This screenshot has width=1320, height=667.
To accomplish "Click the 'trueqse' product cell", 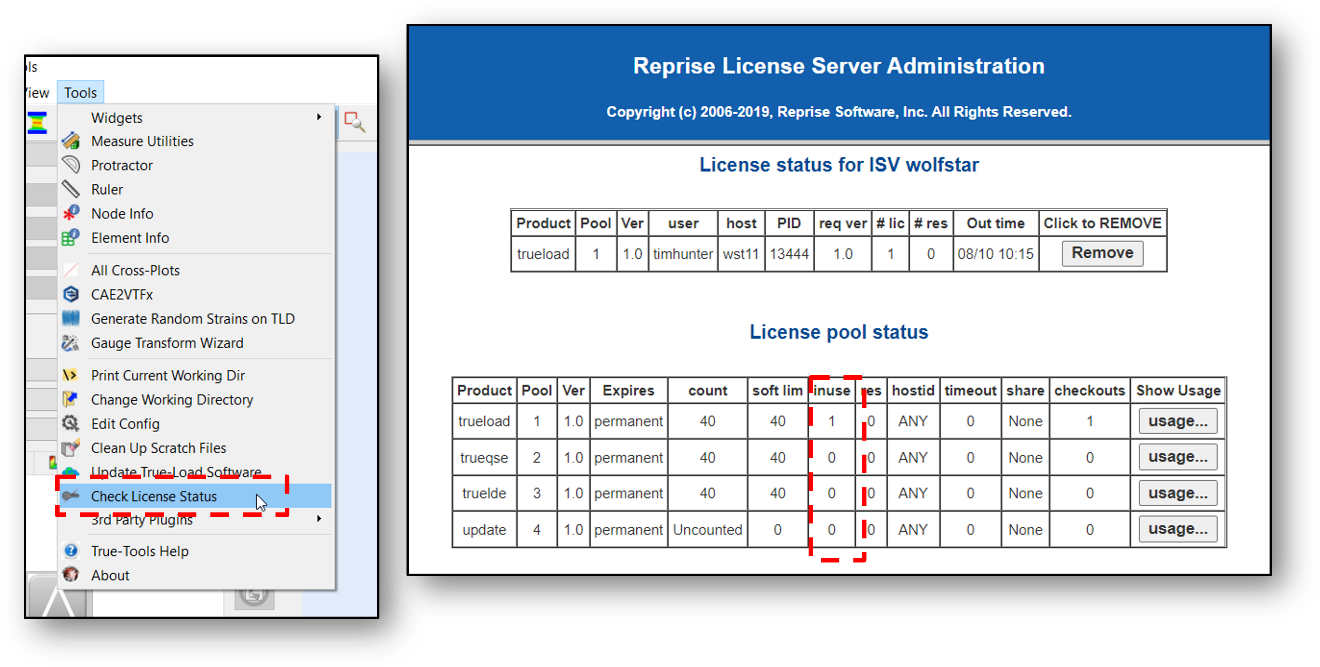I will (x=484, y=458).
